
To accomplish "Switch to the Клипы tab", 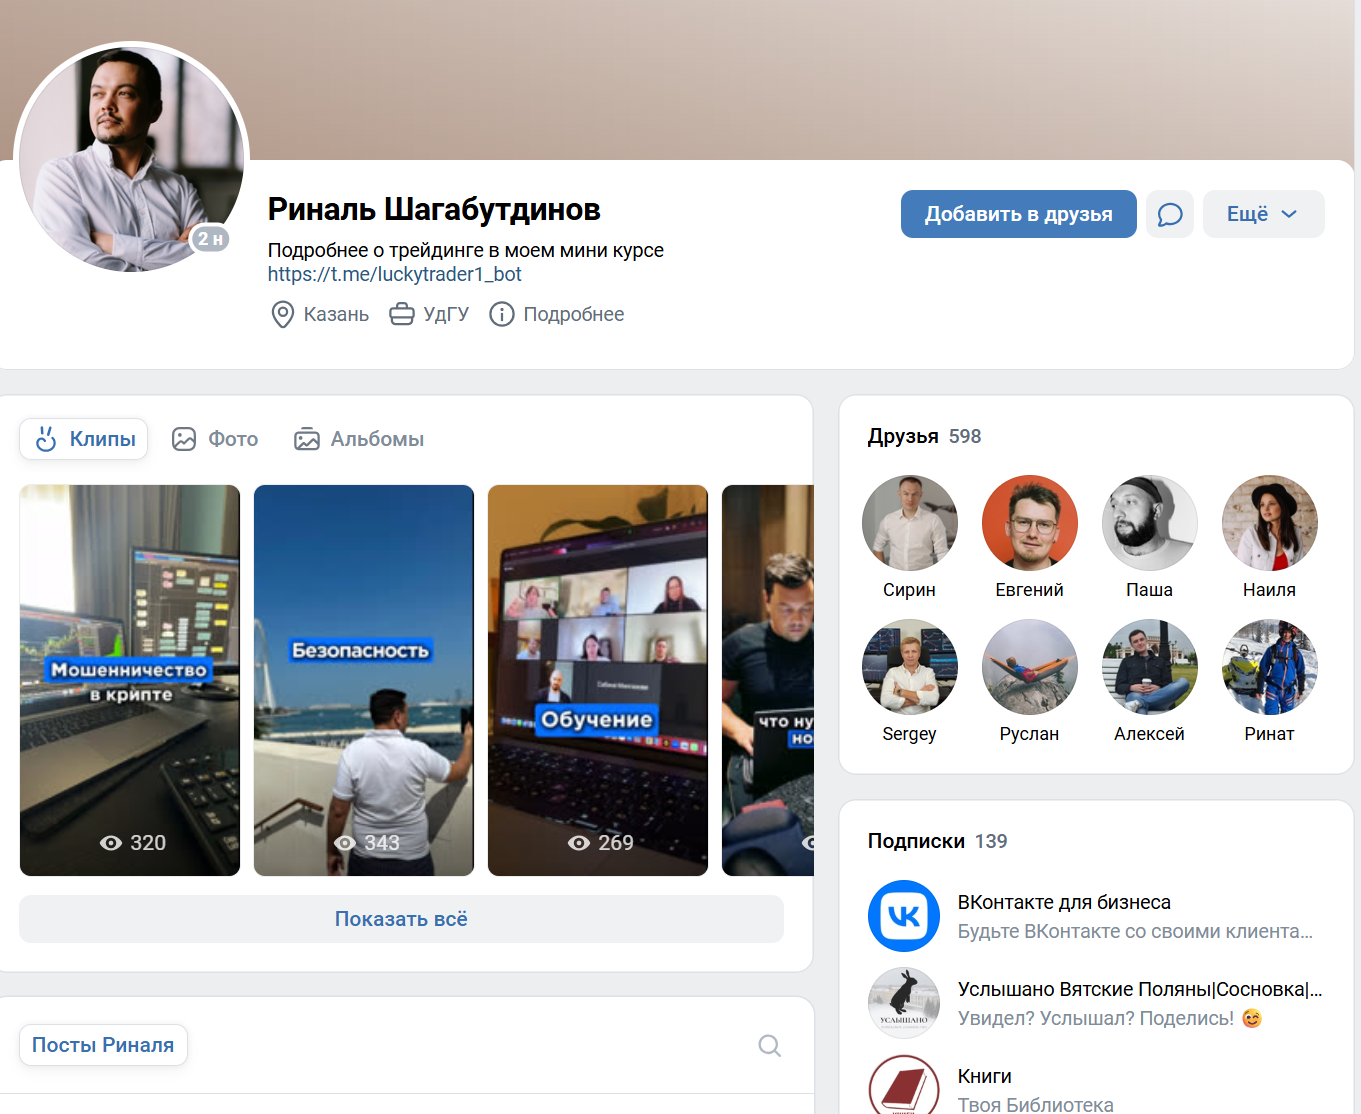I will 84,439.
